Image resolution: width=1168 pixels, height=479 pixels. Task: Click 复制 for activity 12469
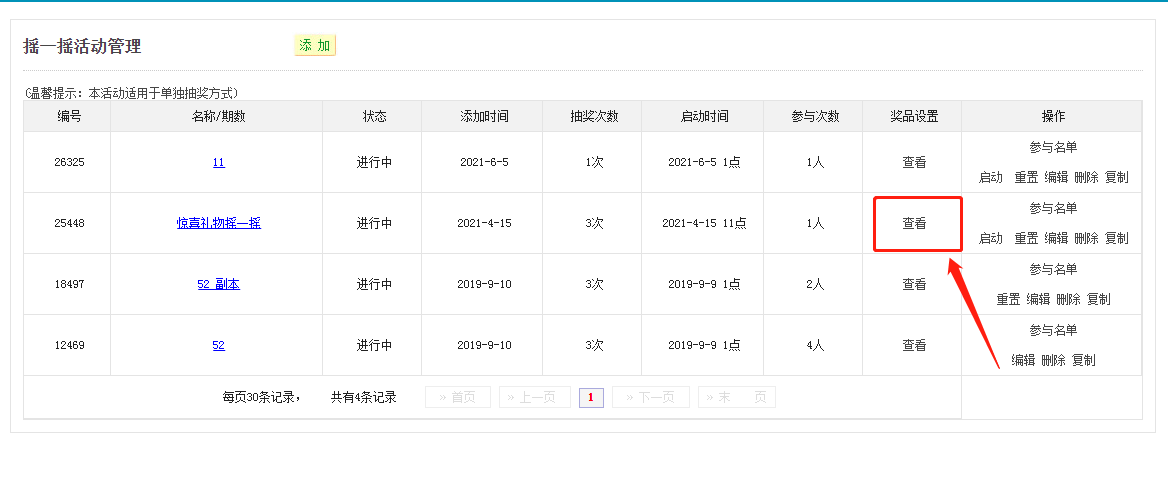coord(1083,361)
